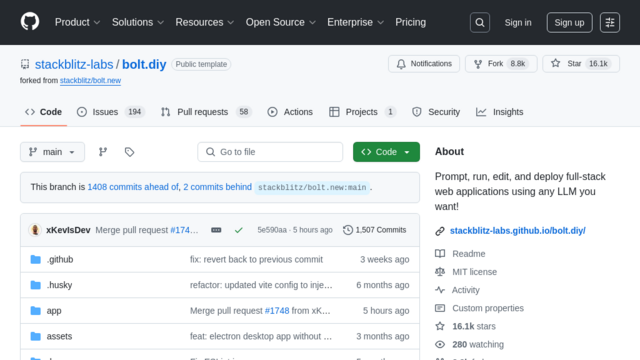Open the search magnifier button
Viewport: 640px width, 360px height.
point(480,22)
